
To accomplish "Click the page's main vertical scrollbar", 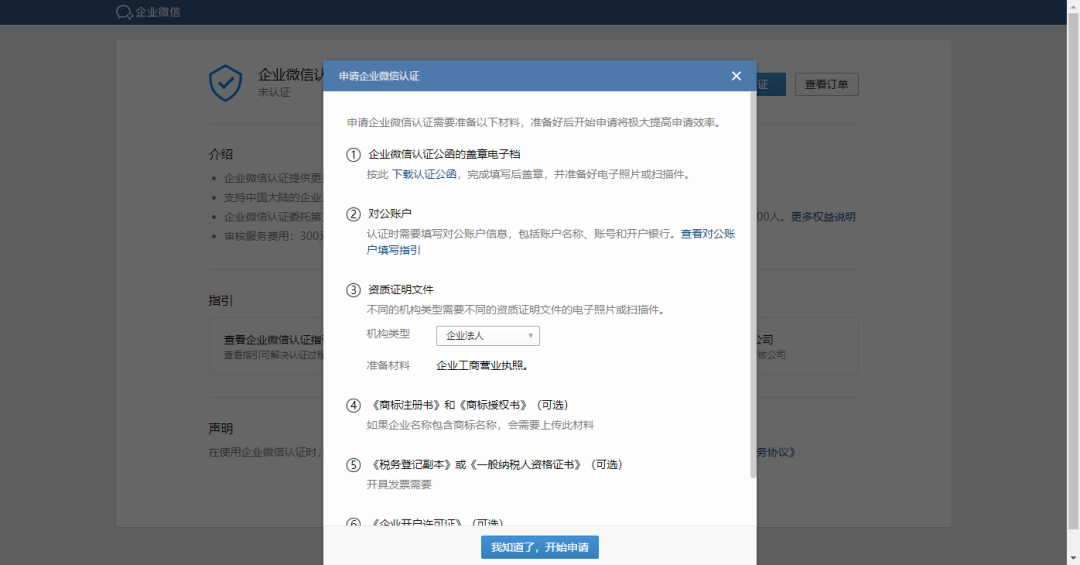I will coord(1073,269).
